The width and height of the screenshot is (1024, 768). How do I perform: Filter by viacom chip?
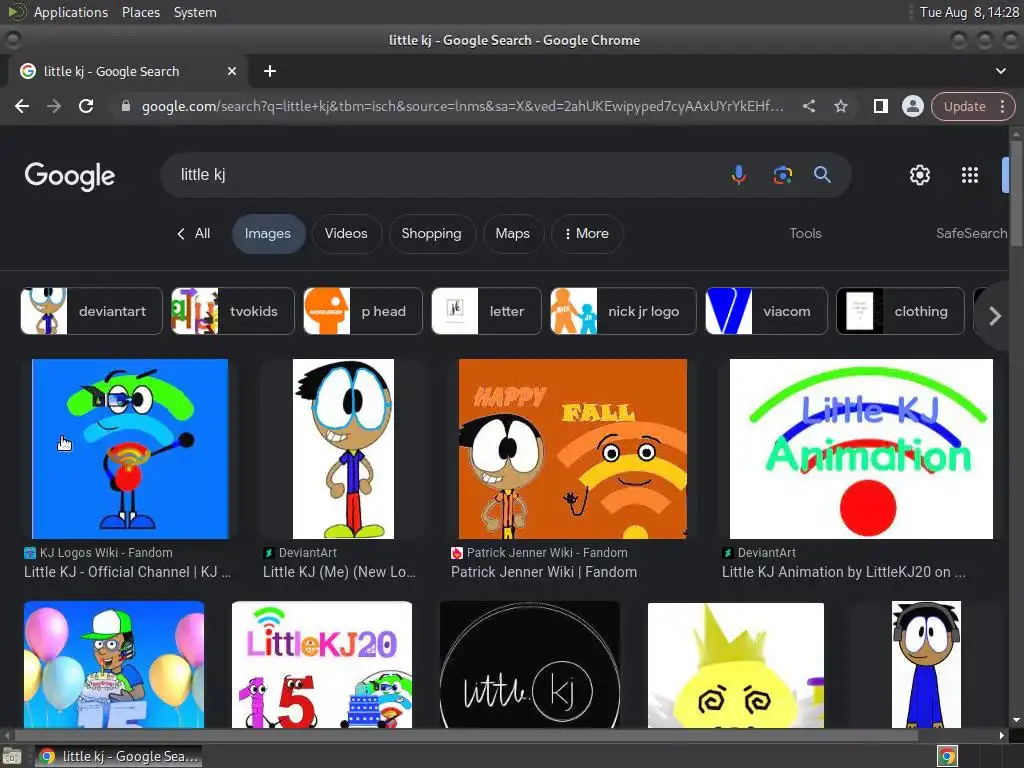point(766,312)
